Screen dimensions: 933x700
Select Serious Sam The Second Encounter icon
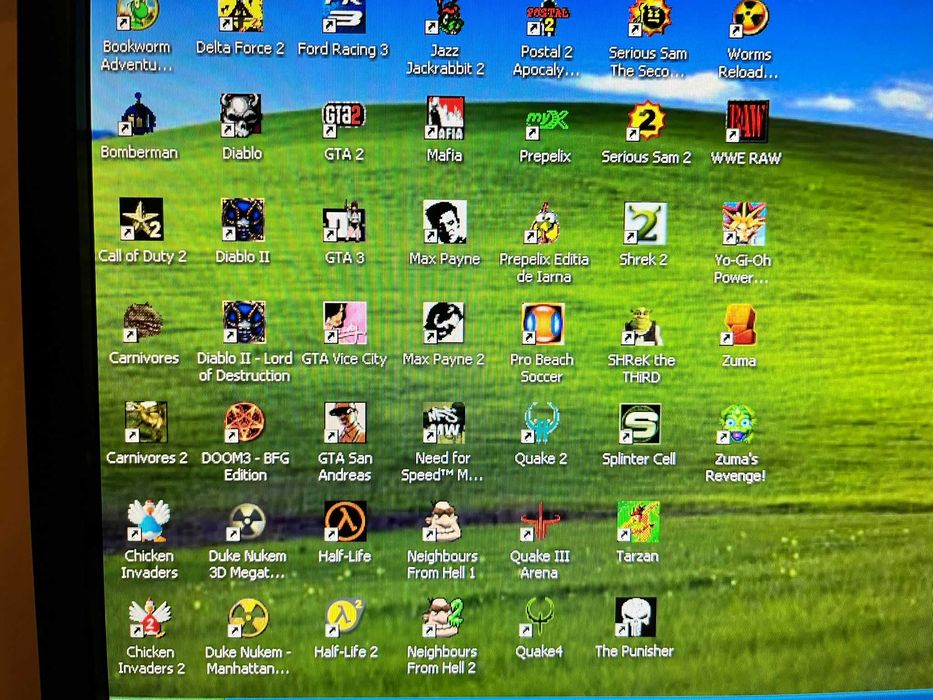[x=649, y=18]
